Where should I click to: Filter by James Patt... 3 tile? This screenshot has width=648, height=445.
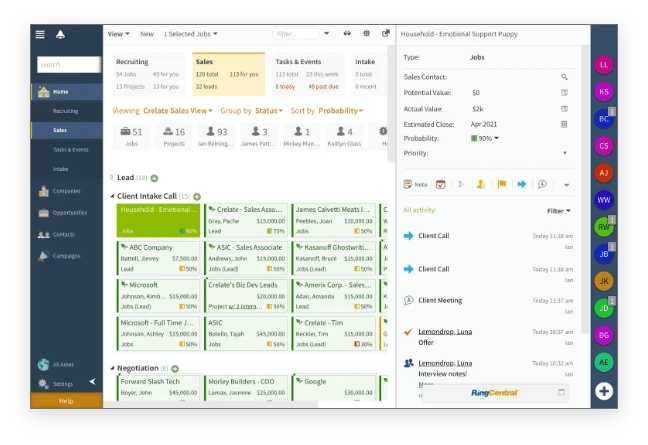pos(259,136)
